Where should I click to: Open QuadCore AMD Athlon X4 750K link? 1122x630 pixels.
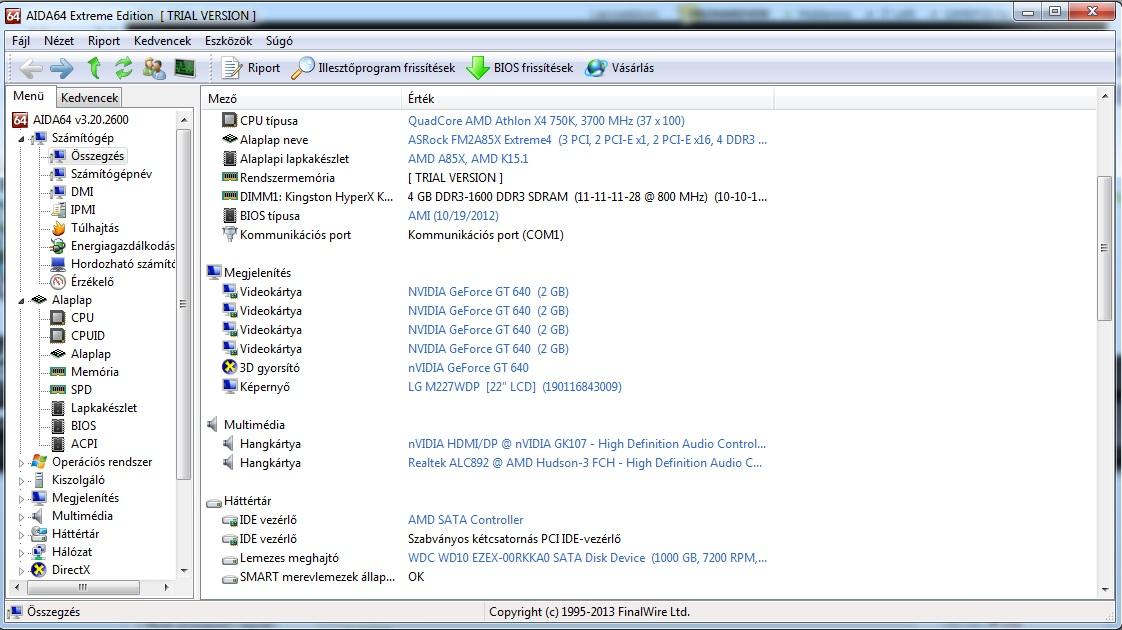546,120
